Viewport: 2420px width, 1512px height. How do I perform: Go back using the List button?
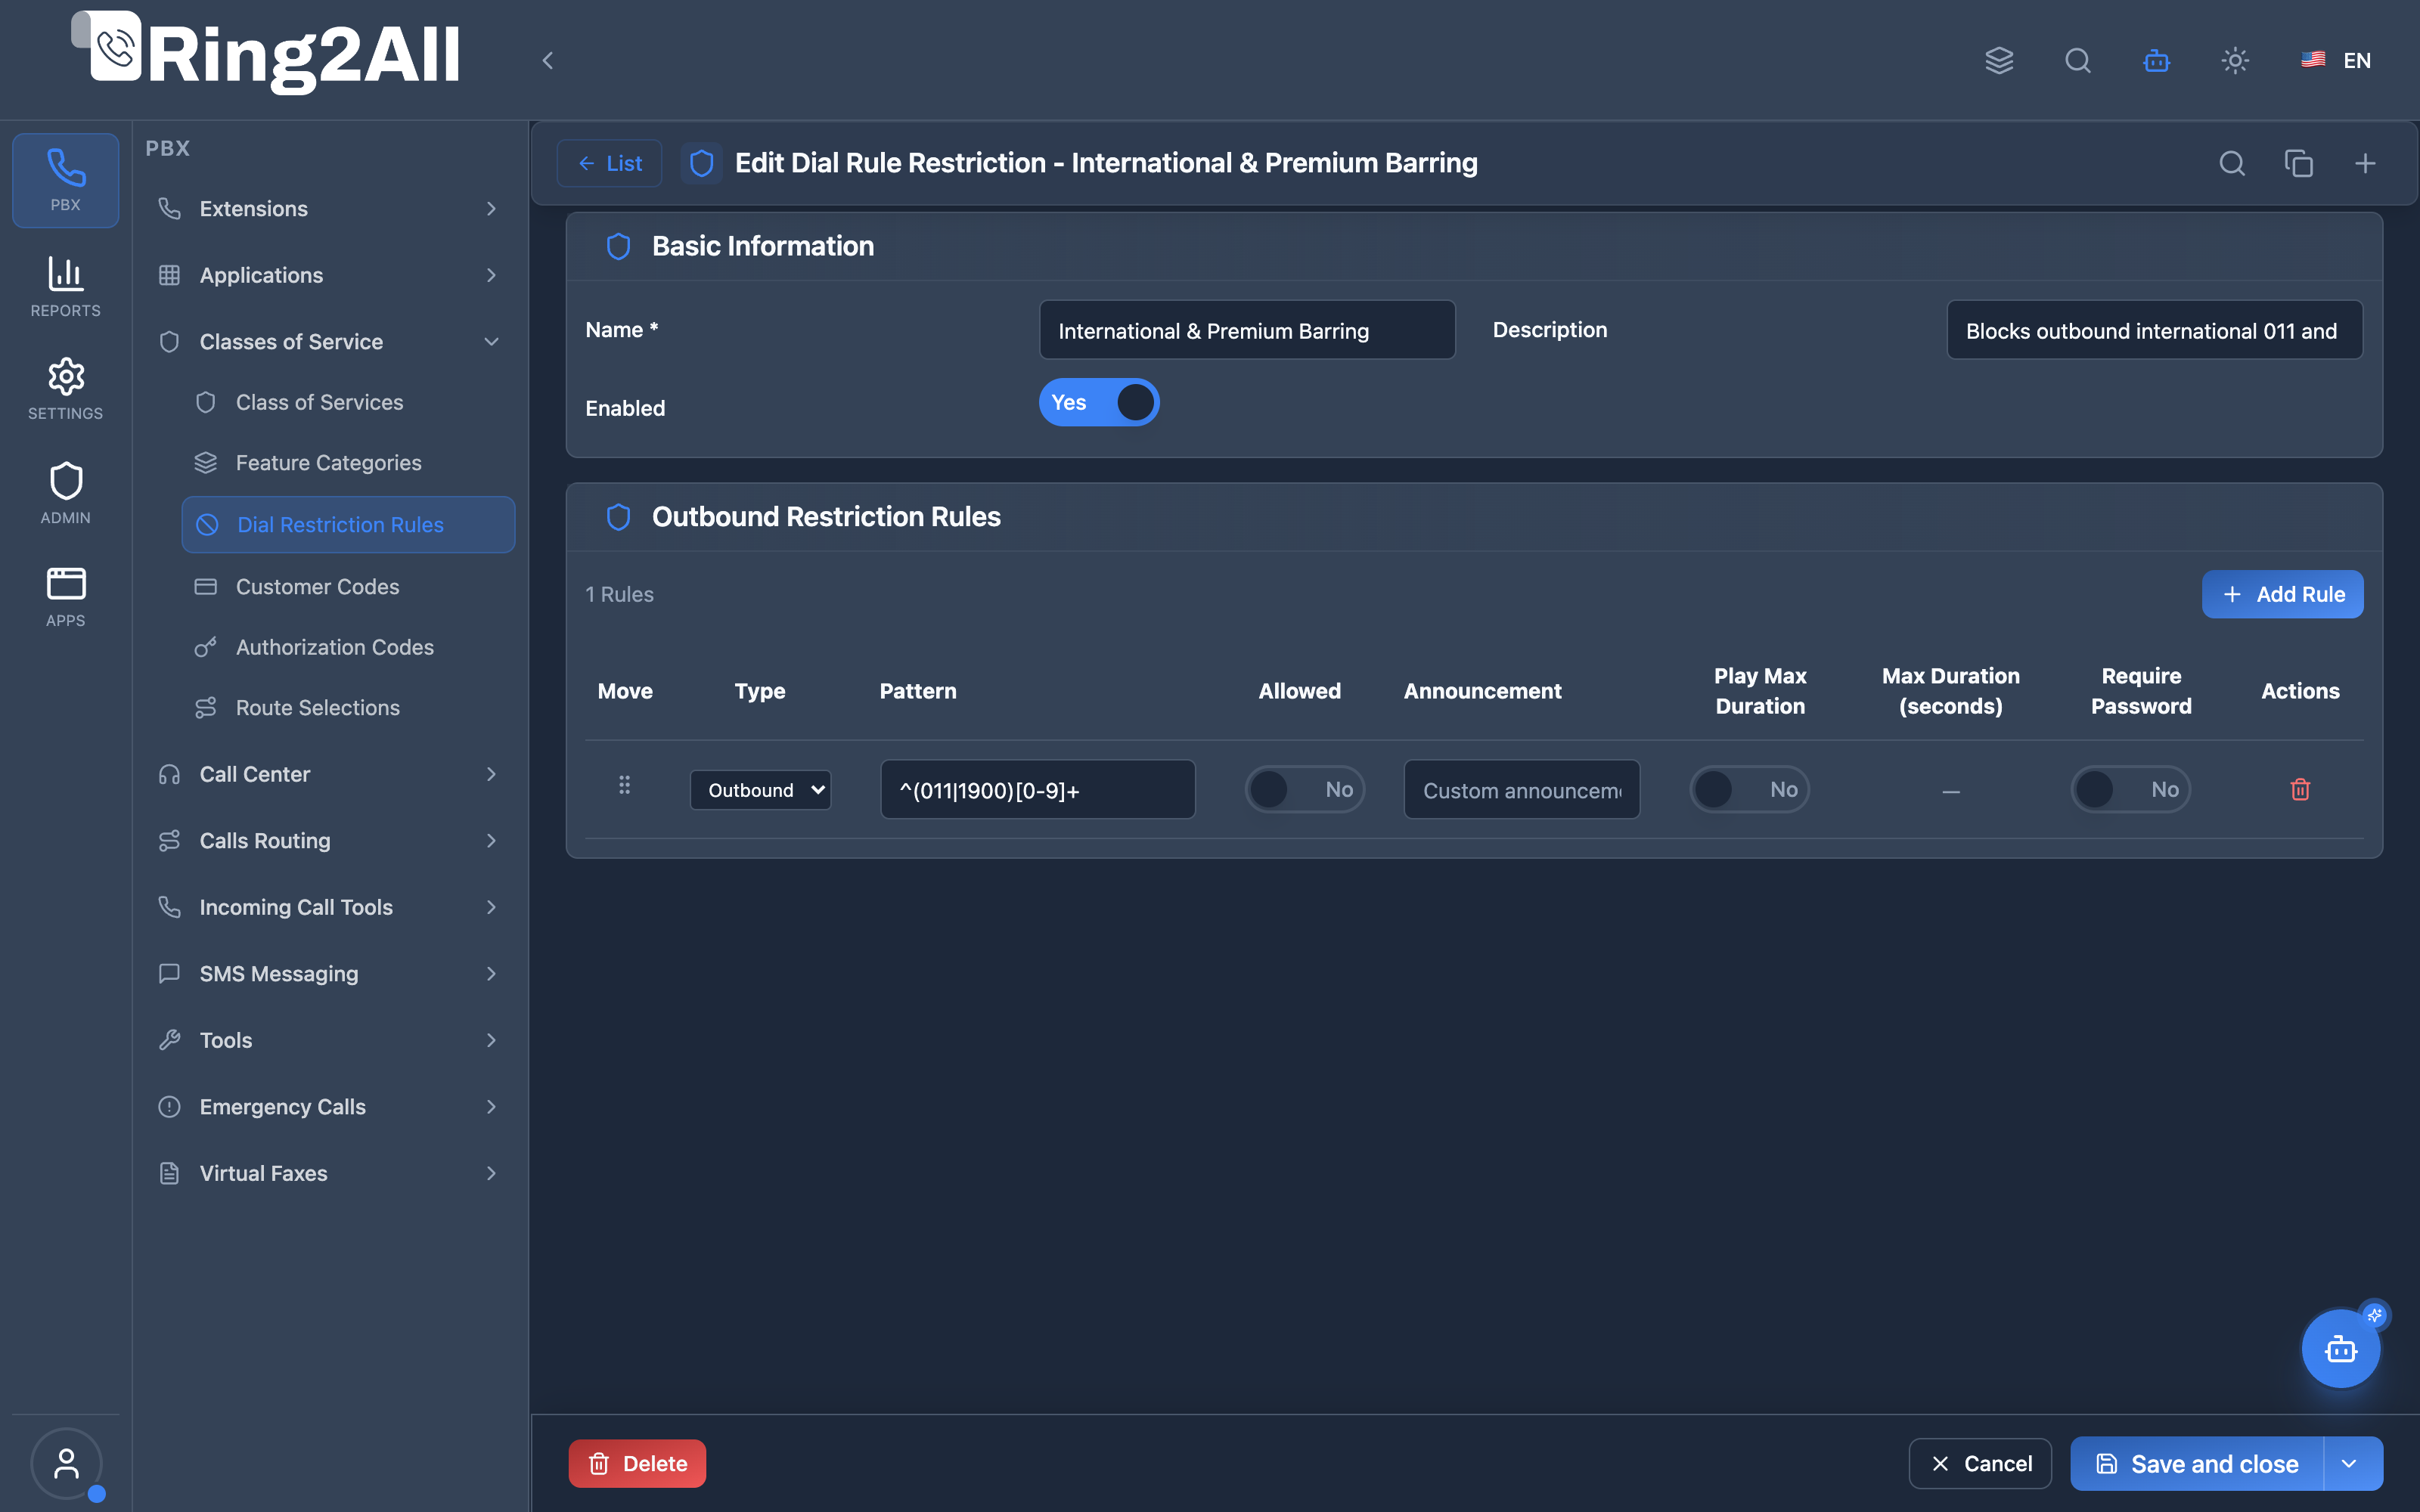point(609,163)
